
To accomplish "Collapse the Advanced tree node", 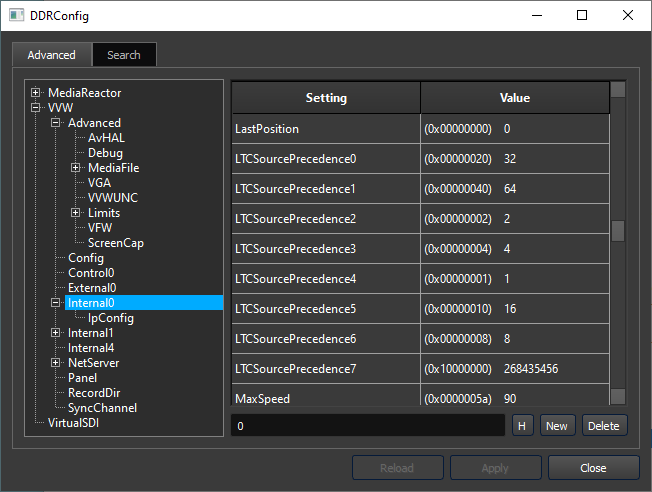I will (x=55, y=123).
